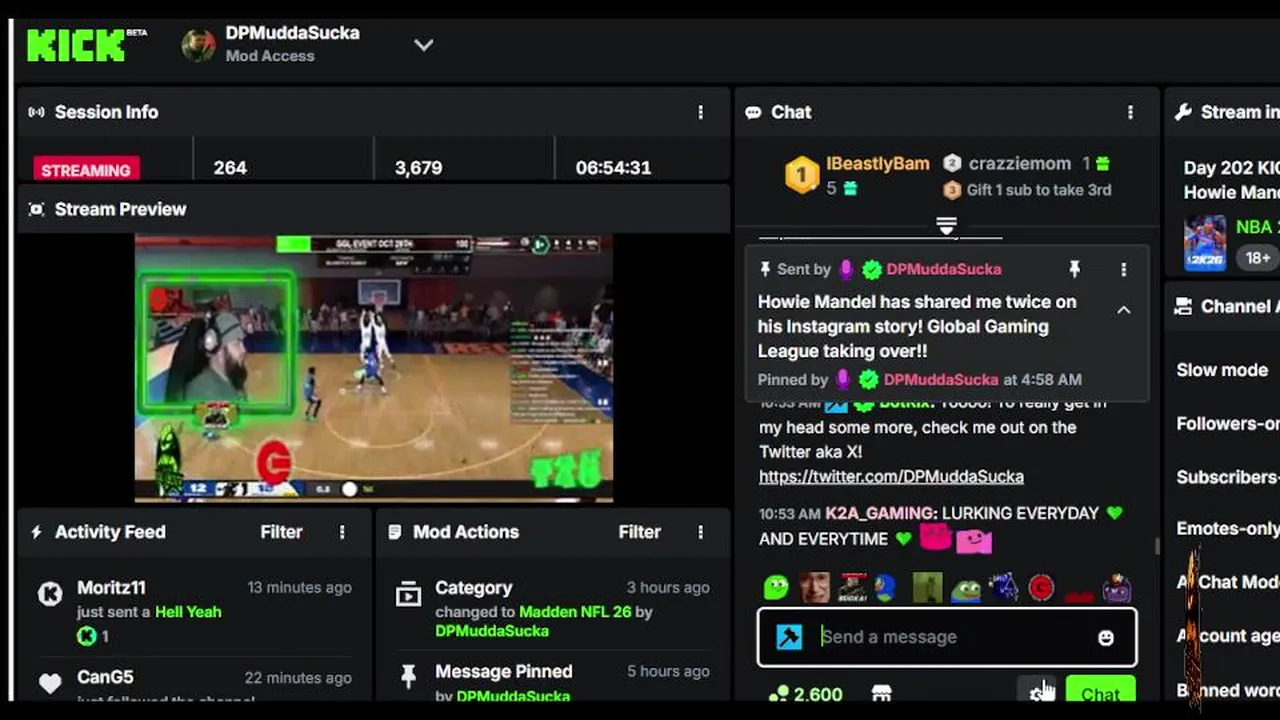Open the Activity Feed options menu
The image size is (1280, 720).
[342, 532]
